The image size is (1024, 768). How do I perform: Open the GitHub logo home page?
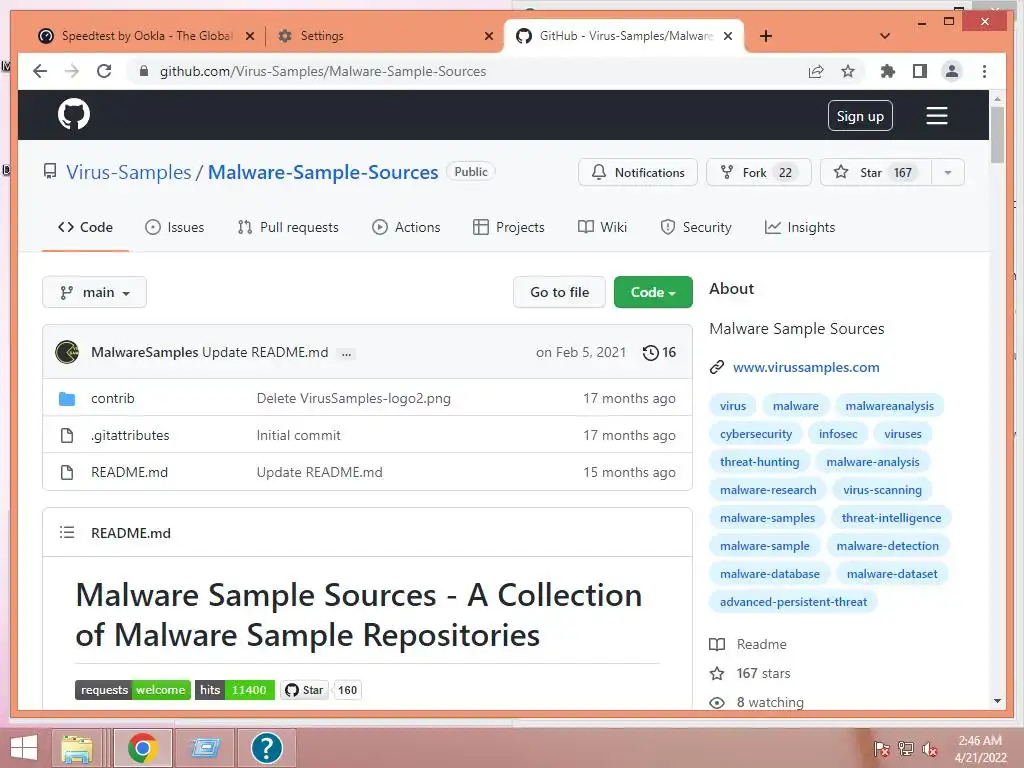tap(74, 115)
